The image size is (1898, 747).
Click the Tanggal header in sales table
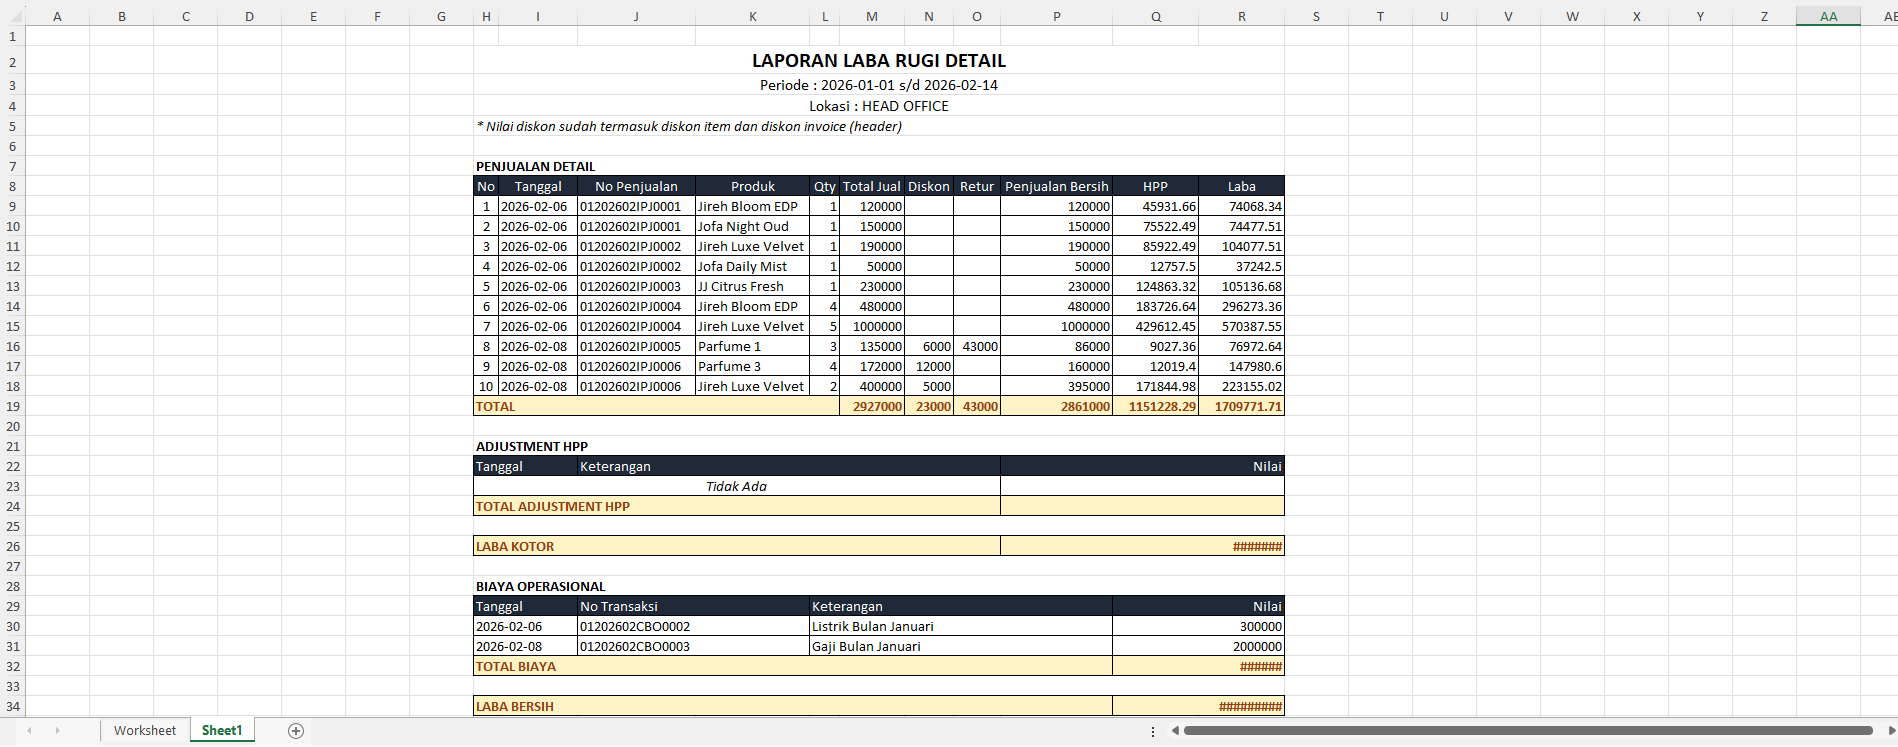click(x=538, y=186)
